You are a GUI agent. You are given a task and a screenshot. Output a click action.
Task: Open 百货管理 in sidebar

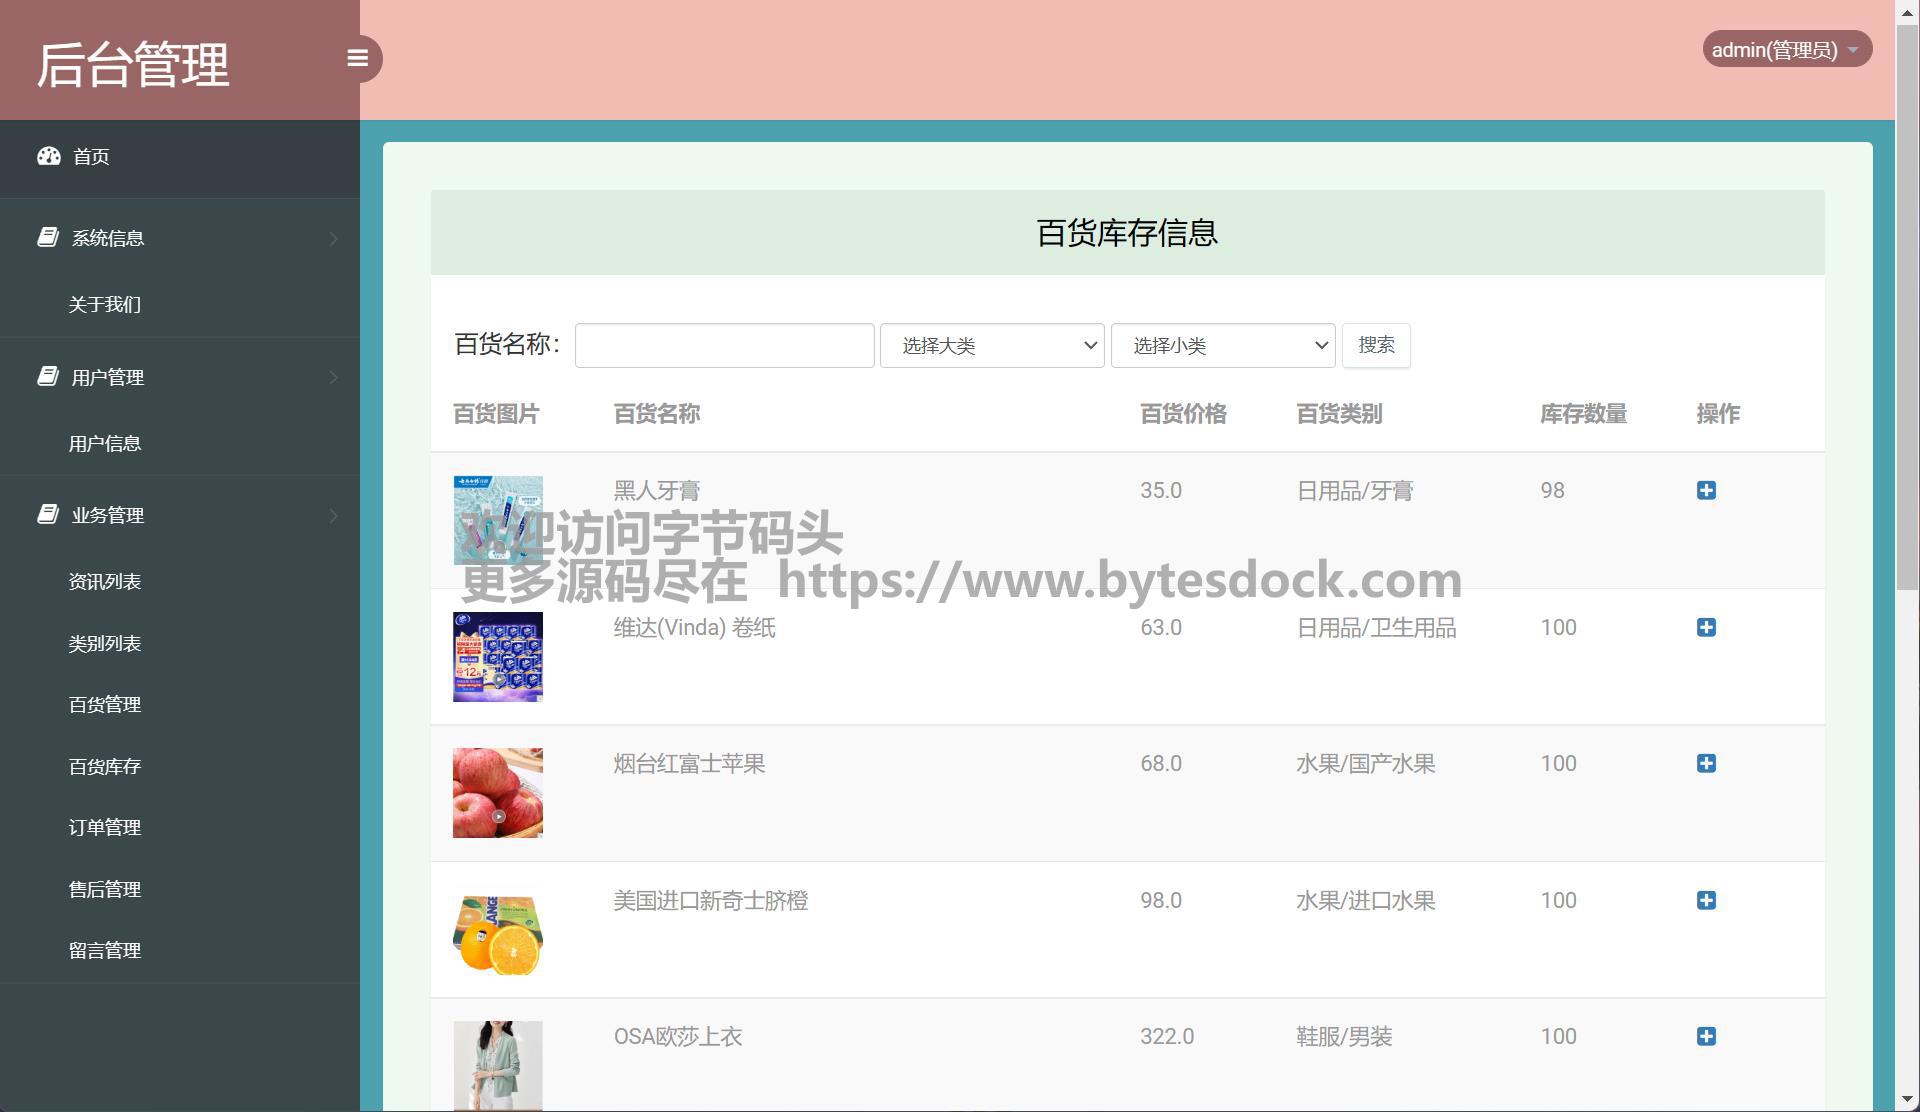click(x=105, y=704)
